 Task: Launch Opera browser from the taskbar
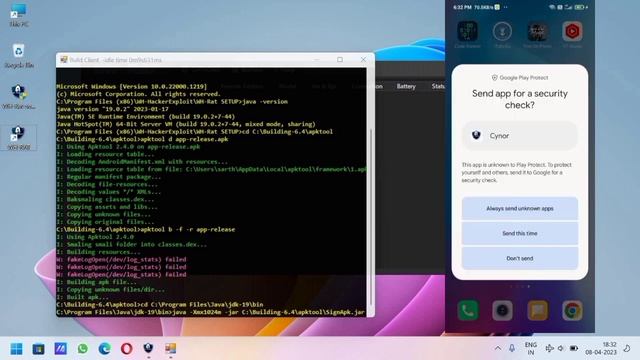coord(127,349)
